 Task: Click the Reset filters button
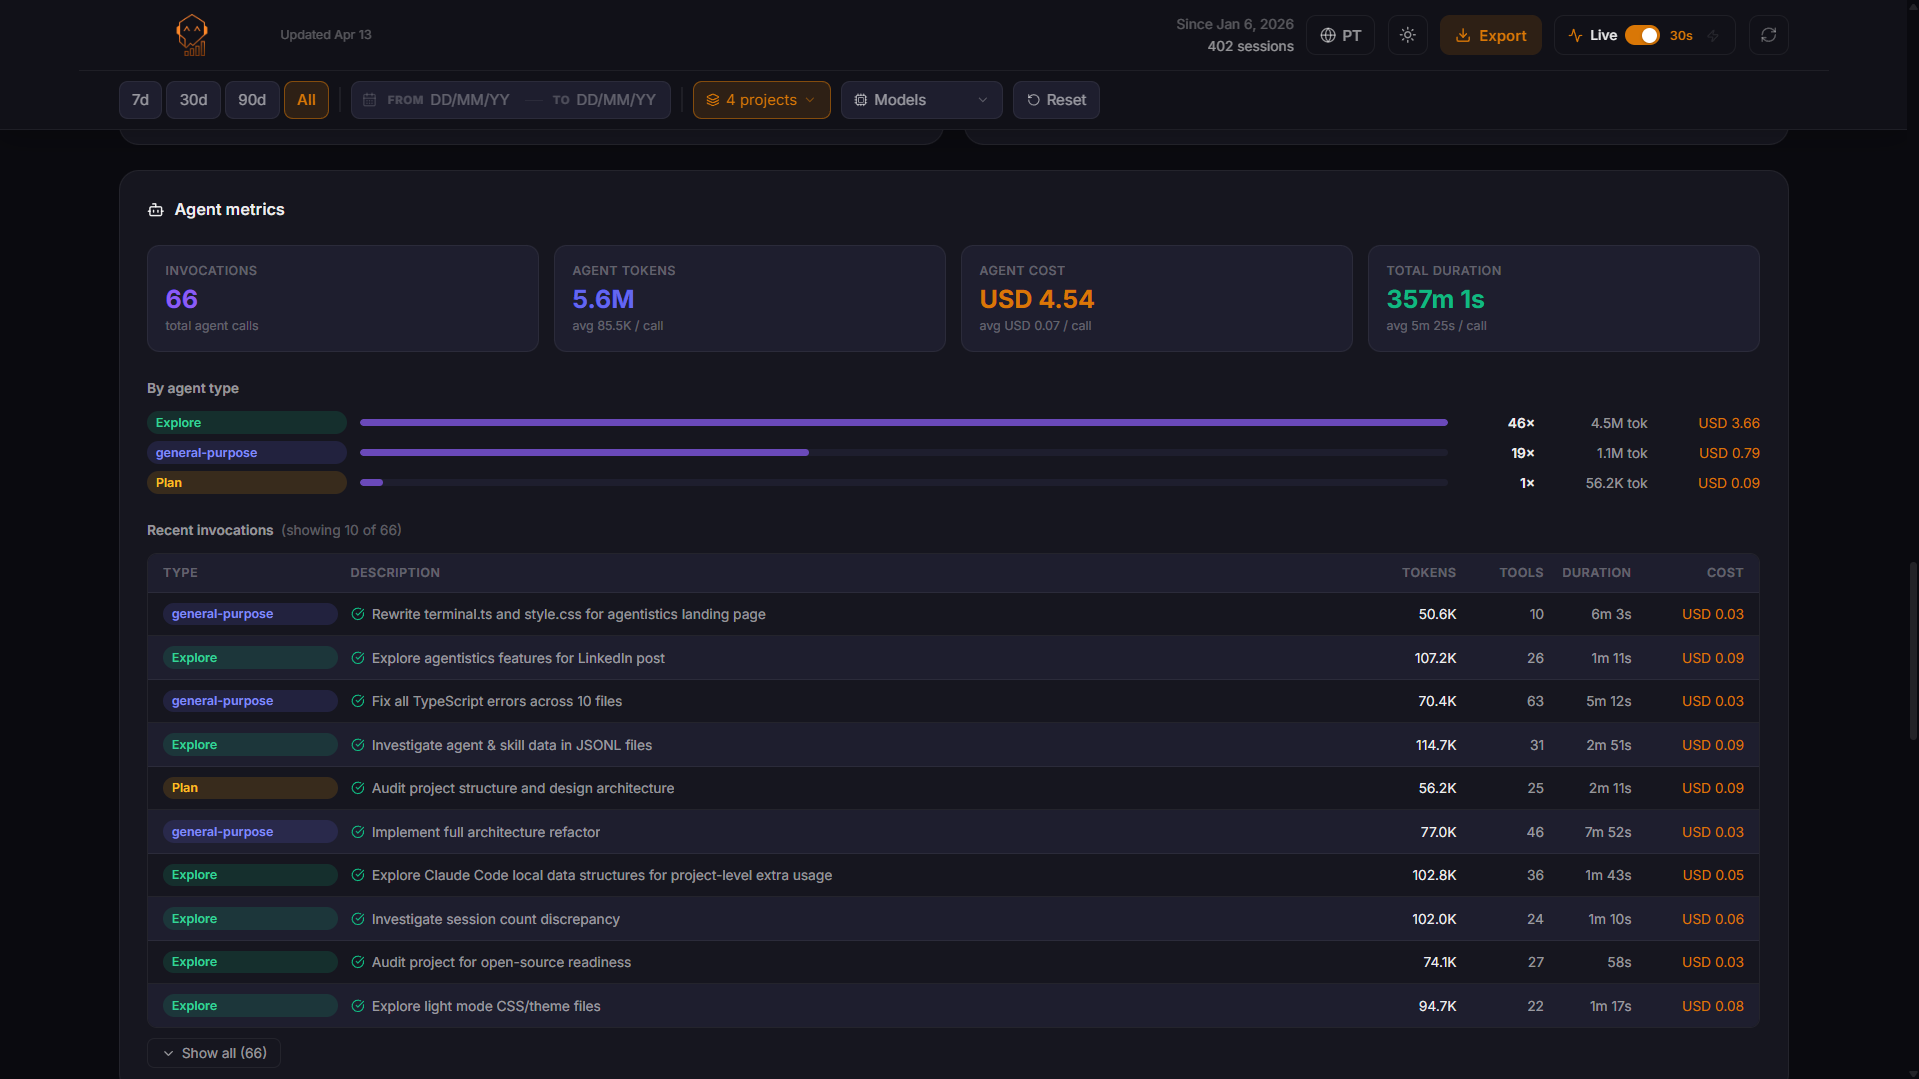pos(1055,100)
